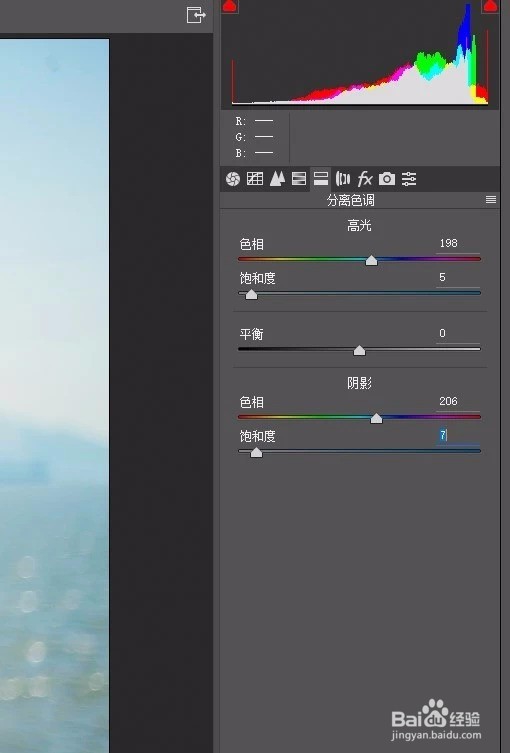Click the image preview area
This screenshot has height=753, width=510.
54,396
